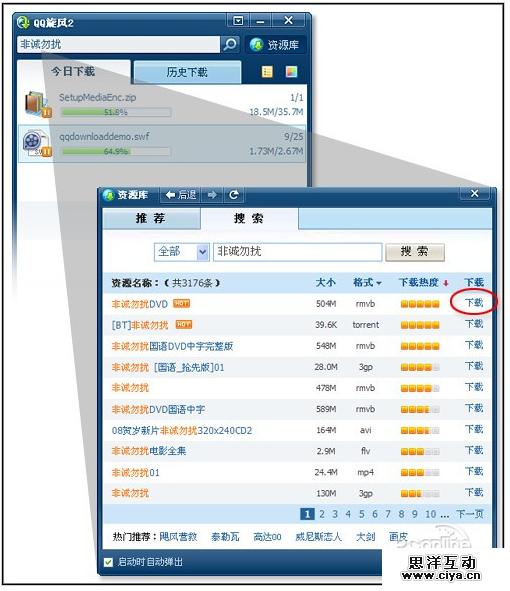Download the 28.0M 3gp row
Image resolution: width=510 pixels, height=591 pixels.
point(474,366)
